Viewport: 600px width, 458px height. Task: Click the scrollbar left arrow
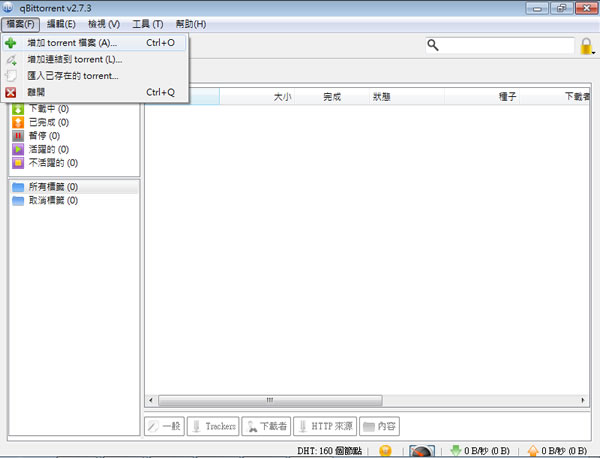[x=151, y=400]
